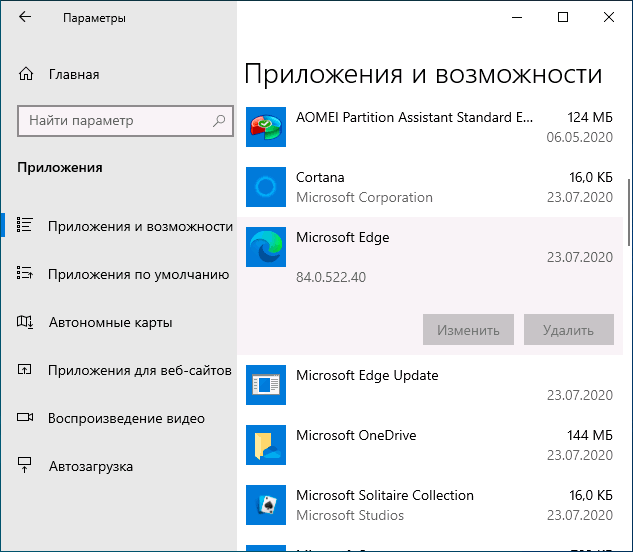Select Microsoft Edge Update entry name
Screen dimensions: 633x552
[367, 376]
